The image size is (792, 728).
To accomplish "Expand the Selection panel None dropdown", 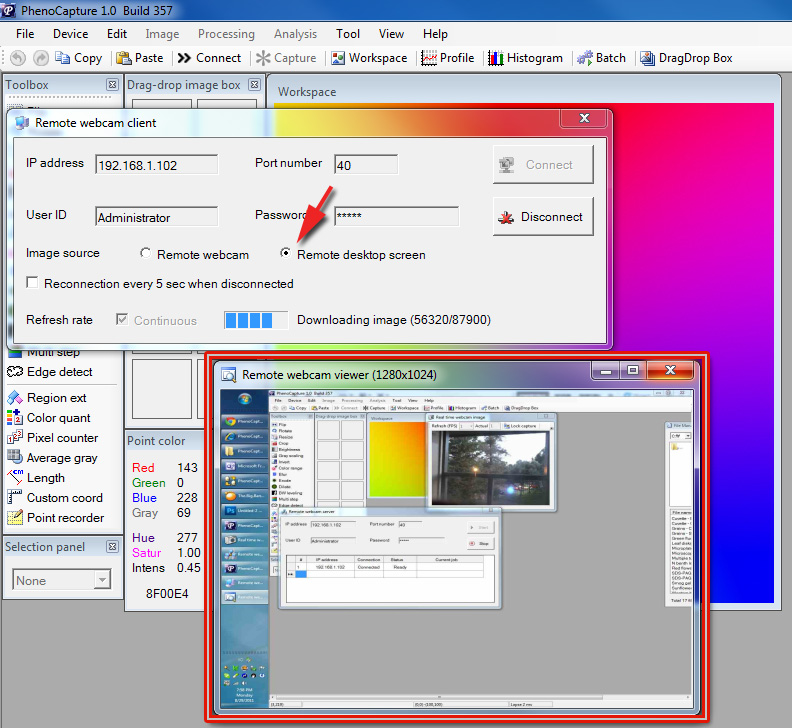I will [102, 580].
